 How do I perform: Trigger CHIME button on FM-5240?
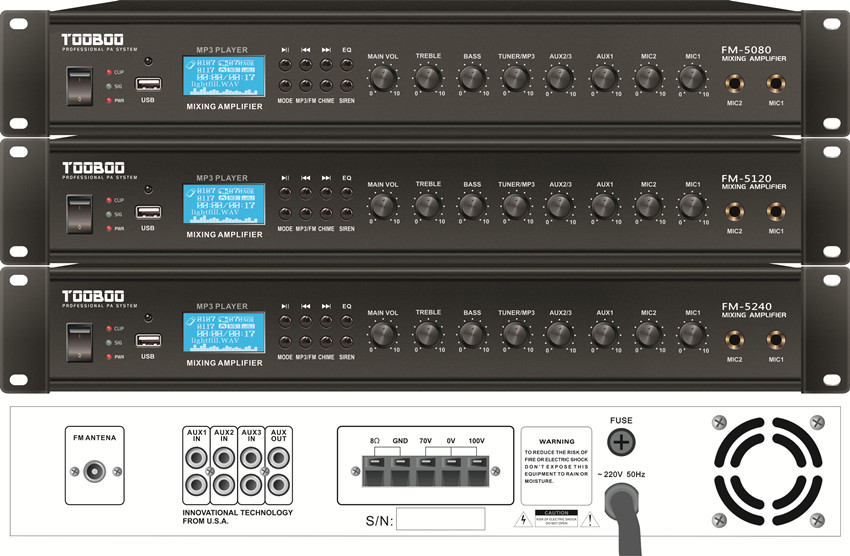[326, 342]
